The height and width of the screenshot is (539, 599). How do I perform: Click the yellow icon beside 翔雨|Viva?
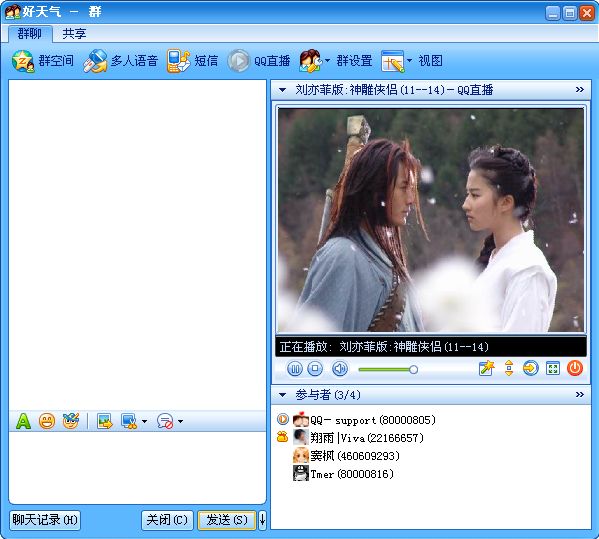[x=282, y=437]
